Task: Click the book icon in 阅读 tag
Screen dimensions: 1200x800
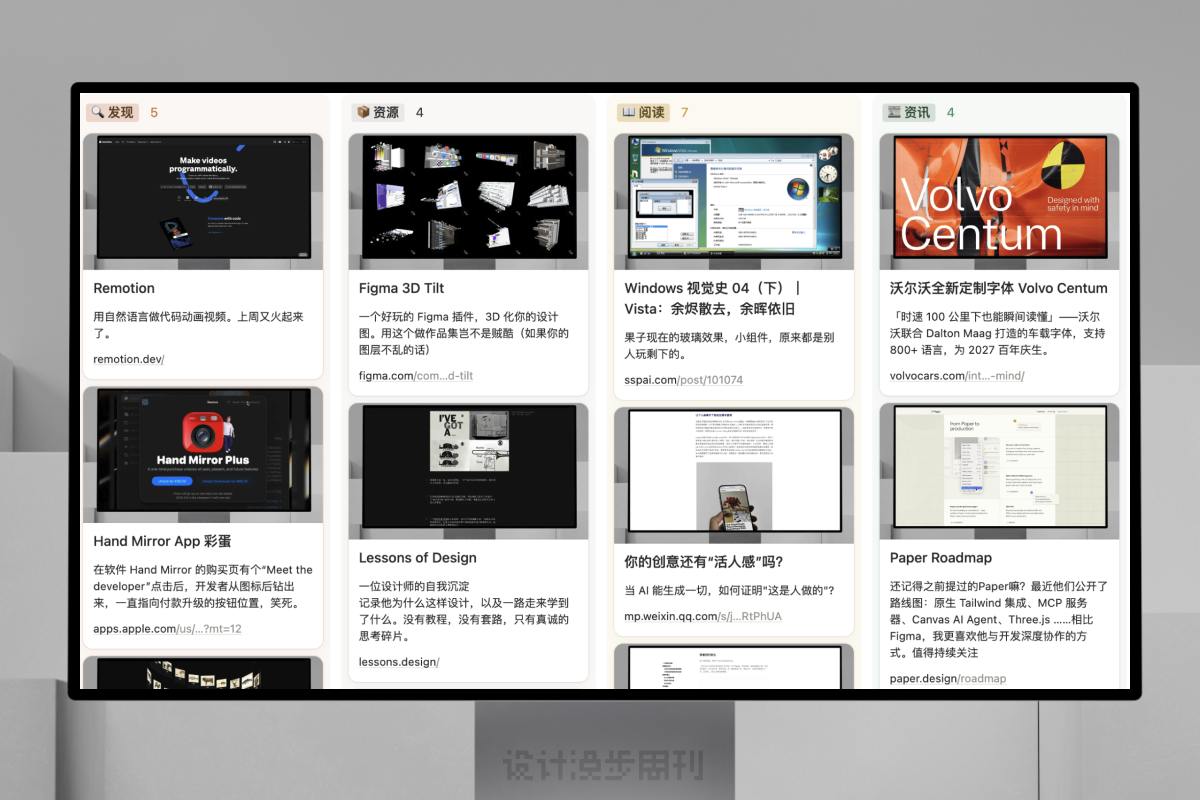Action: [629, 112]
